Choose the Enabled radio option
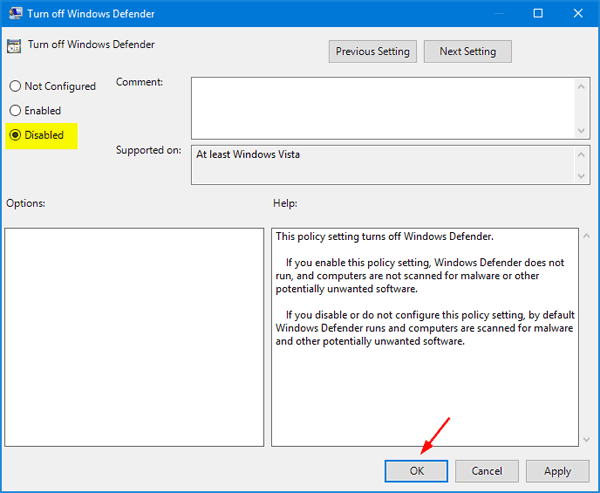This screenshot has height=493, width=600. click(x=15, y=111)
